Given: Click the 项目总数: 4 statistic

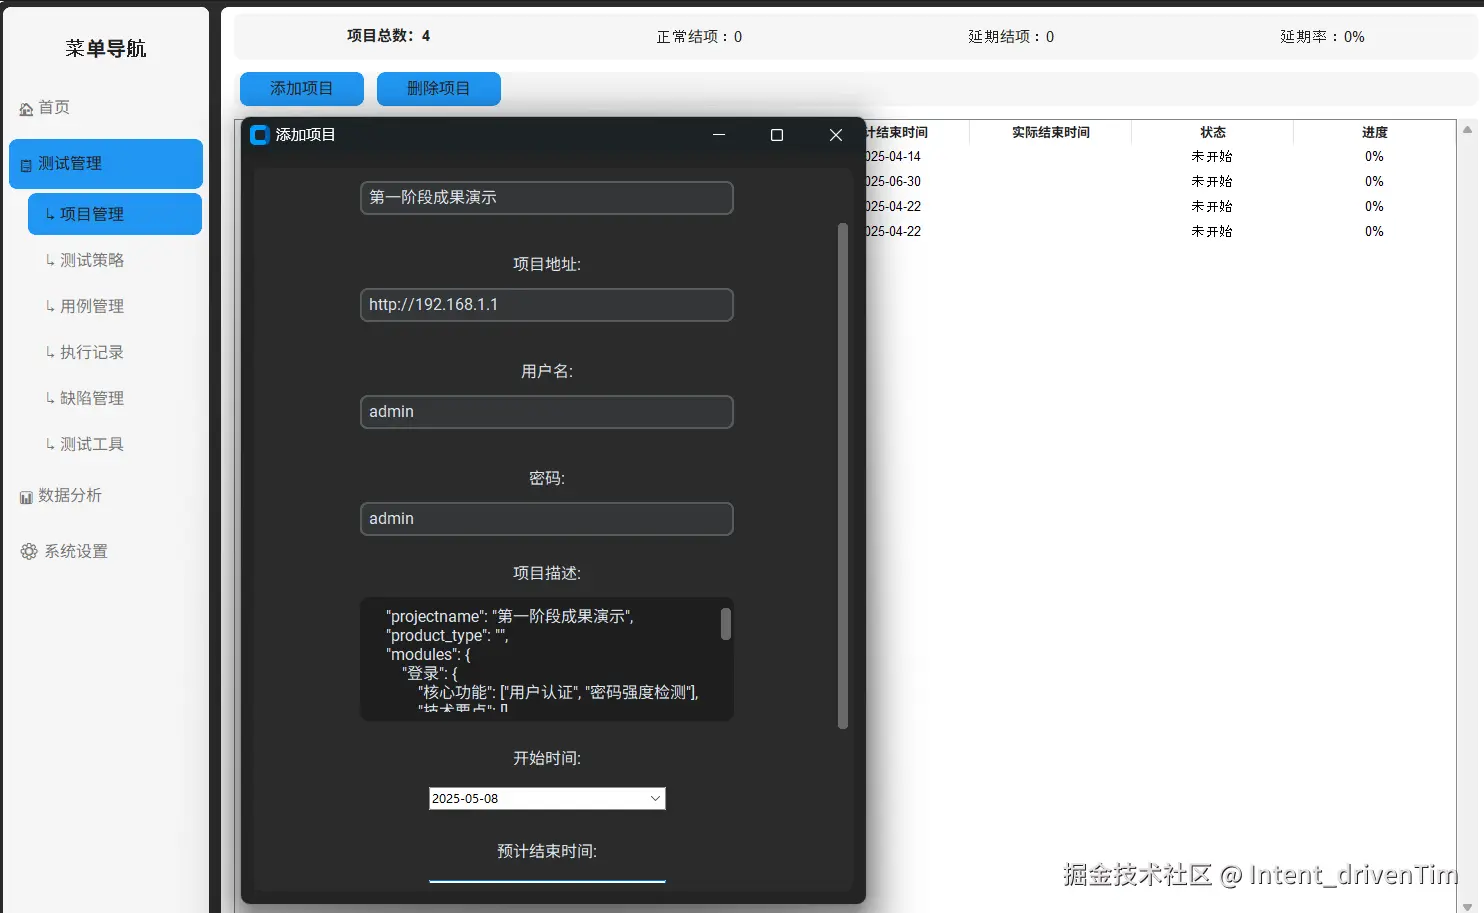Looking at the screenshot, I should click(x=388, y=36).
